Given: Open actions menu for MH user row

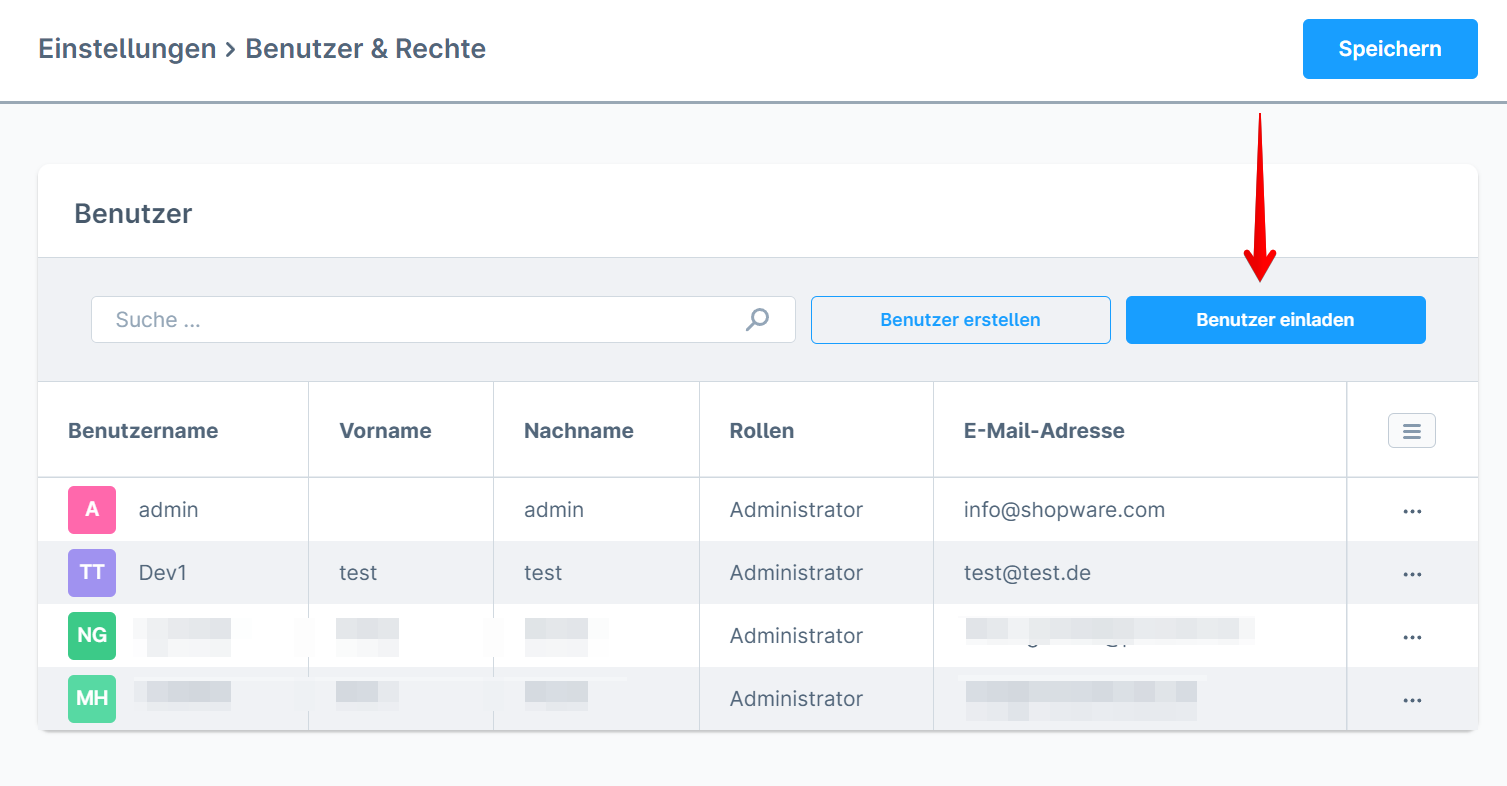Looking at the screenshot, I should (x=1412, y=700).
